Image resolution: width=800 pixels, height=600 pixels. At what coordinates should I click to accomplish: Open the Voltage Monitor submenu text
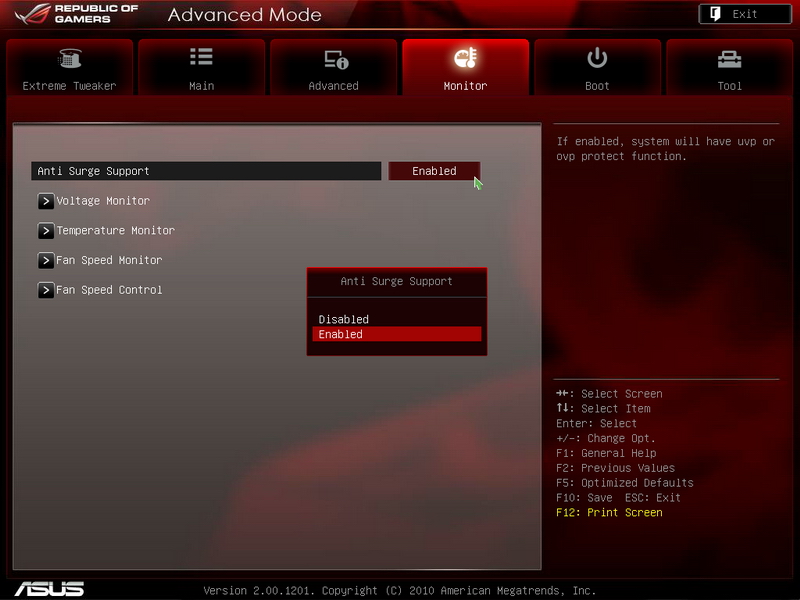click(x=103, y=201)
